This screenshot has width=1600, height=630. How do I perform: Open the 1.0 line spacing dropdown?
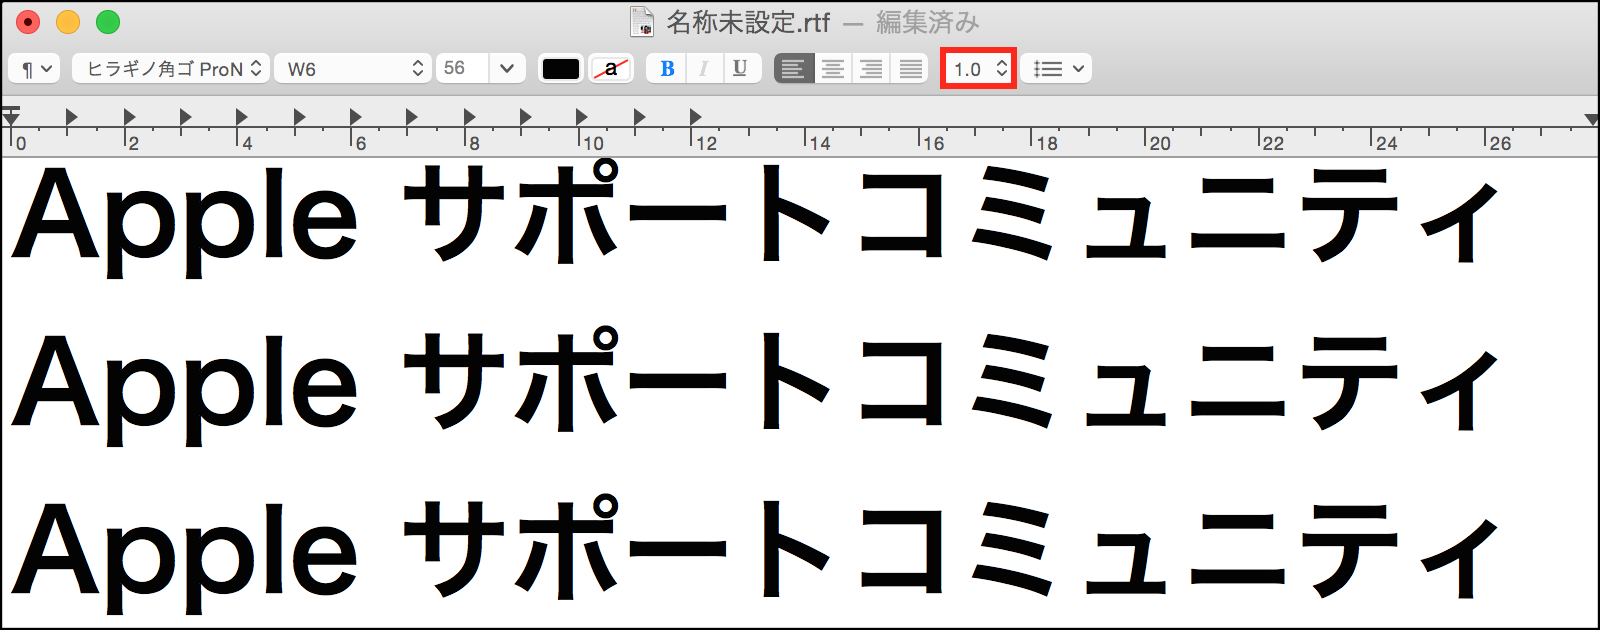pos(979,68)
